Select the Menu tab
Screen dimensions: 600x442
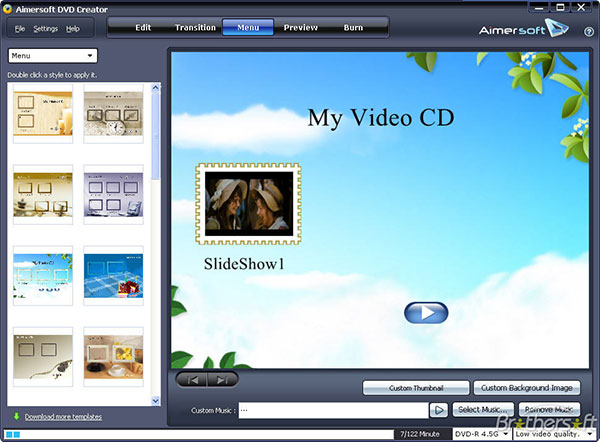(x=248, y=28)
